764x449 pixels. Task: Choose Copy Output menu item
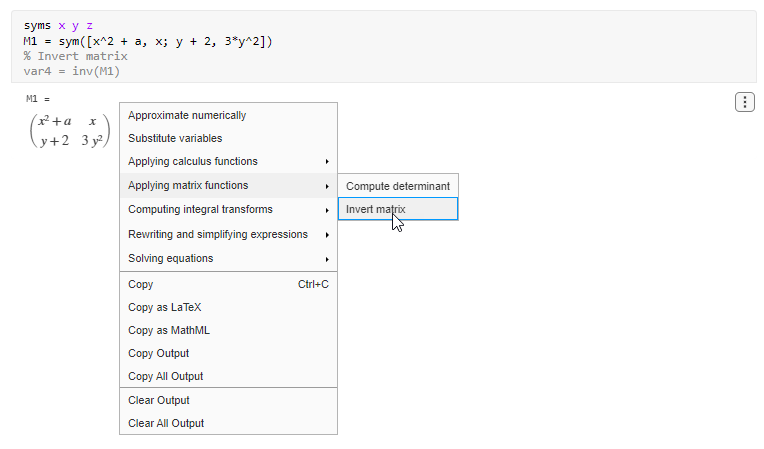[159, 353]
